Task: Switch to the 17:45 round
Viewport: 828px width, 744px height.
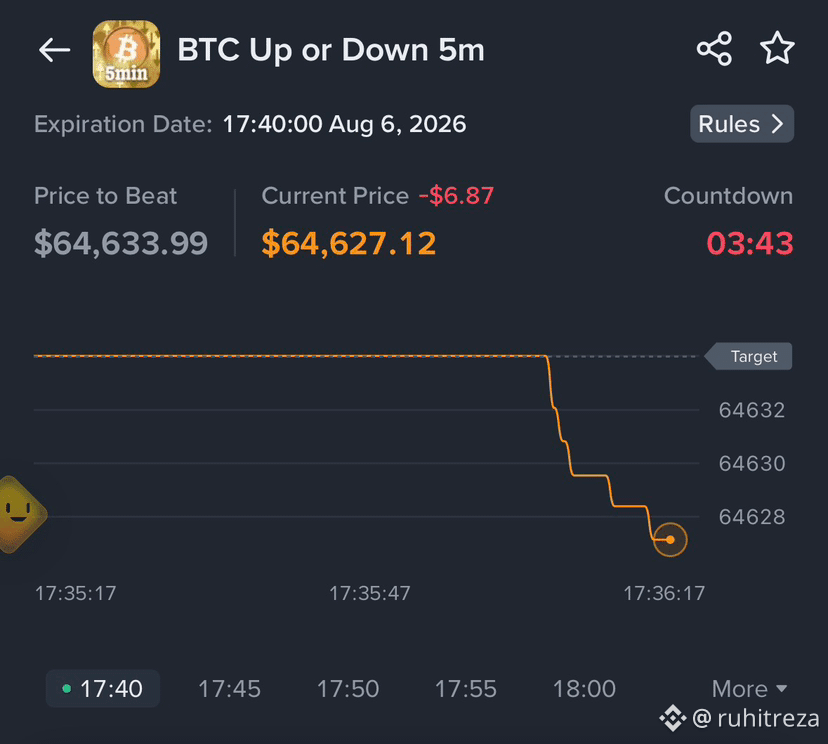Action: tap(229, 689)
